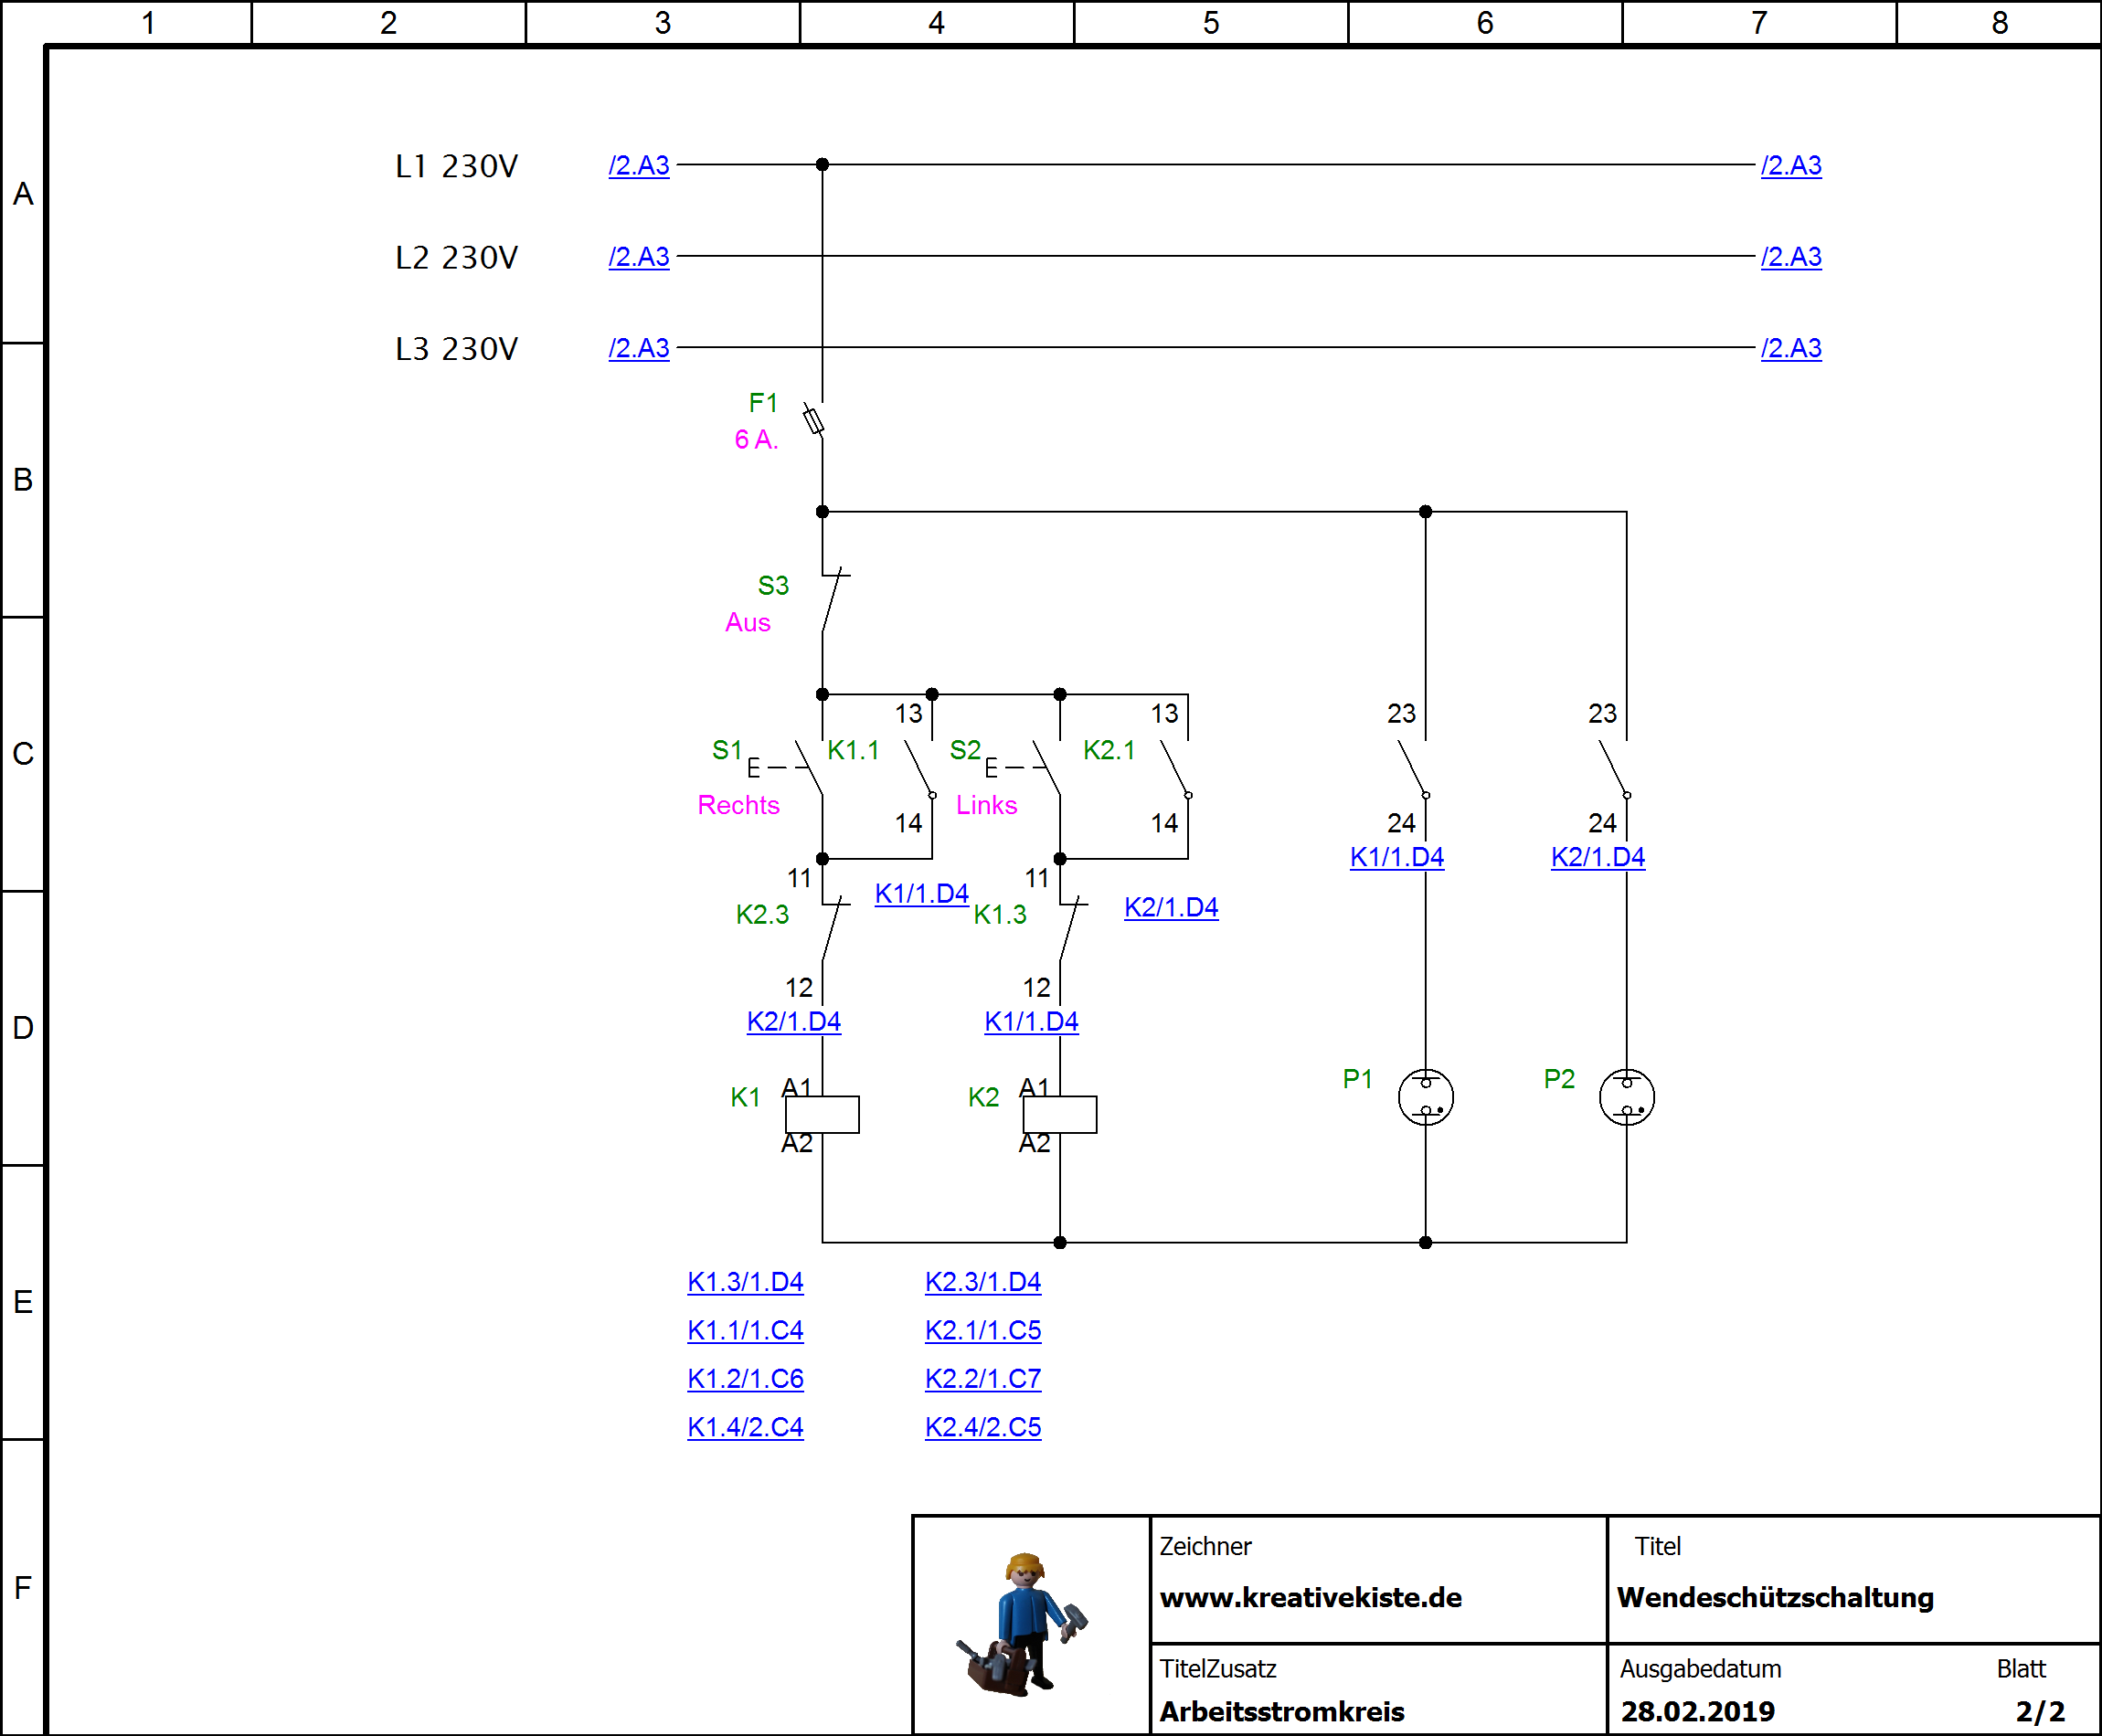Viewport: 2102px width, 1736px height.
Task: Follow the left /2.A3 link on L1
Action: 639,165
